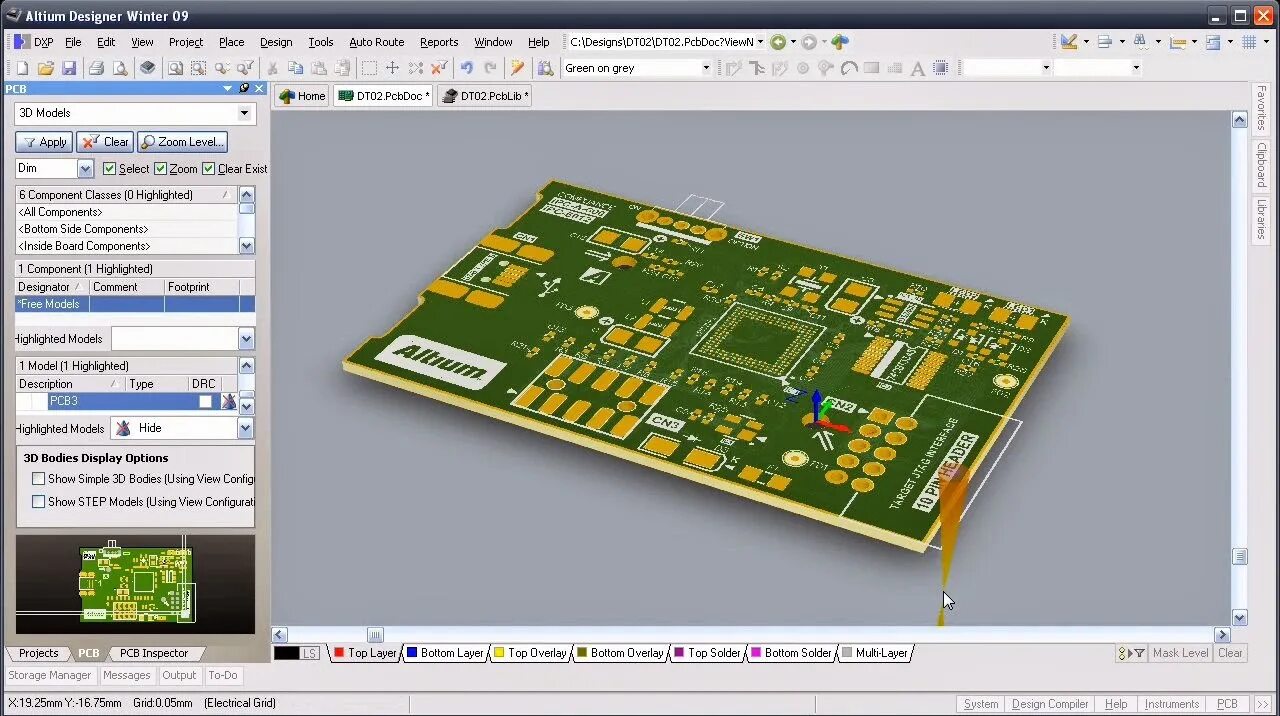Switch to the Home tab
Image resolution: width=1280 pixels, height=716 pixels.
[302, 96]
